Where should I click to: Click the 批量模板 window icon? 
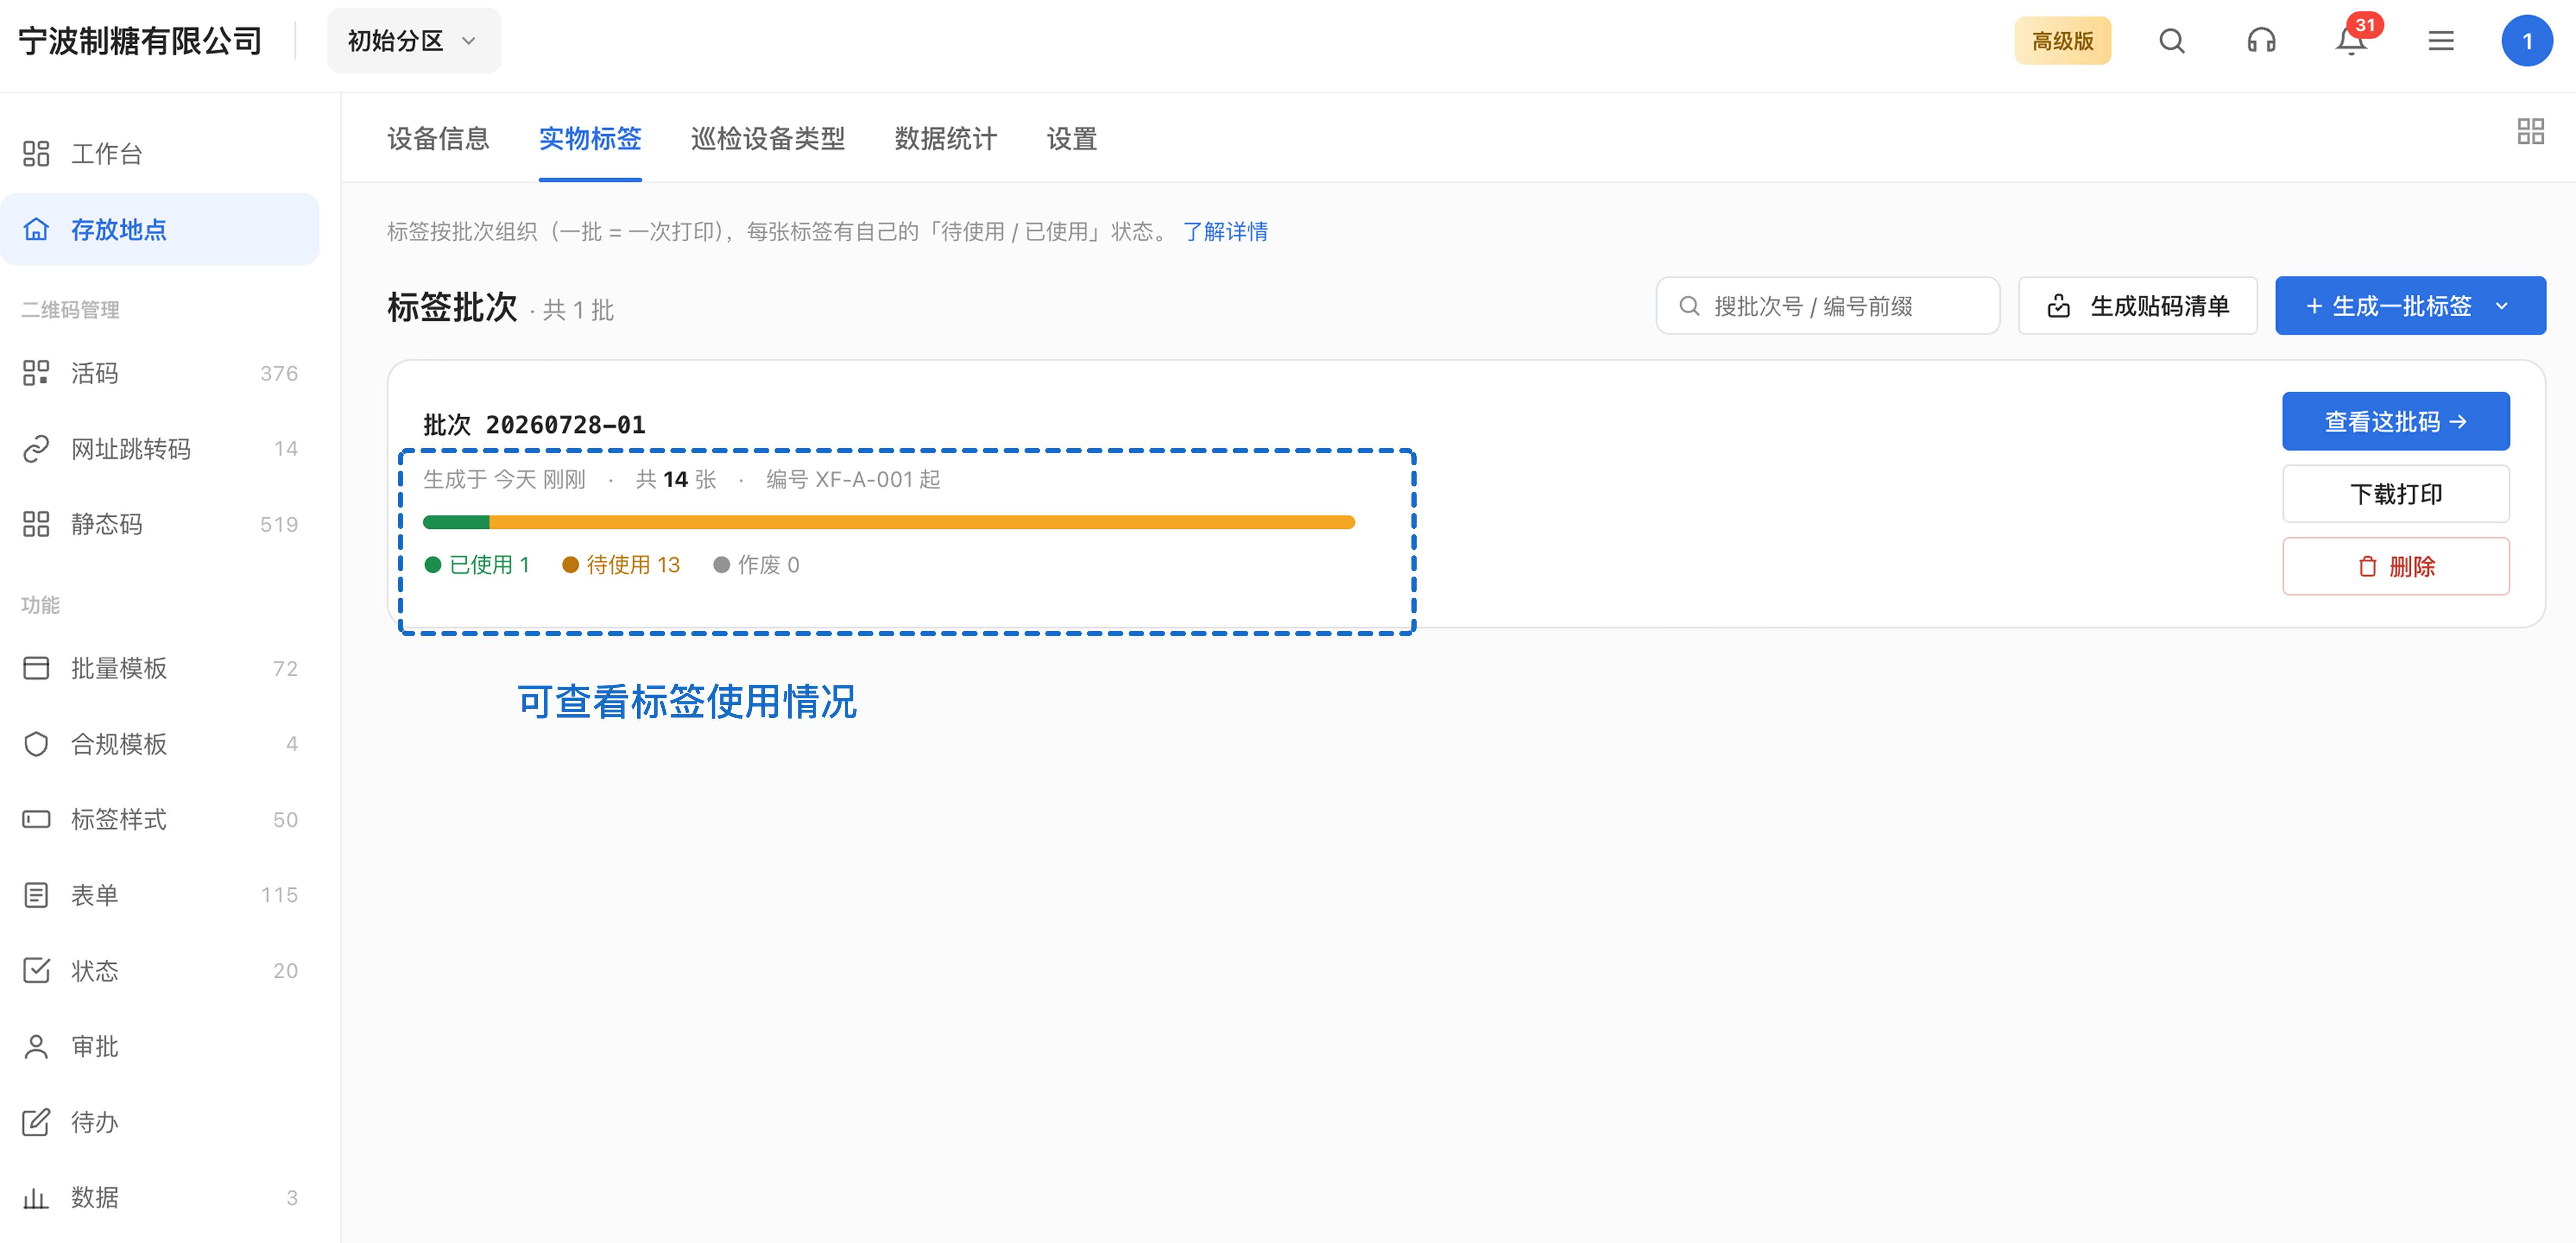pyautogui.click(x=36, y=668)
